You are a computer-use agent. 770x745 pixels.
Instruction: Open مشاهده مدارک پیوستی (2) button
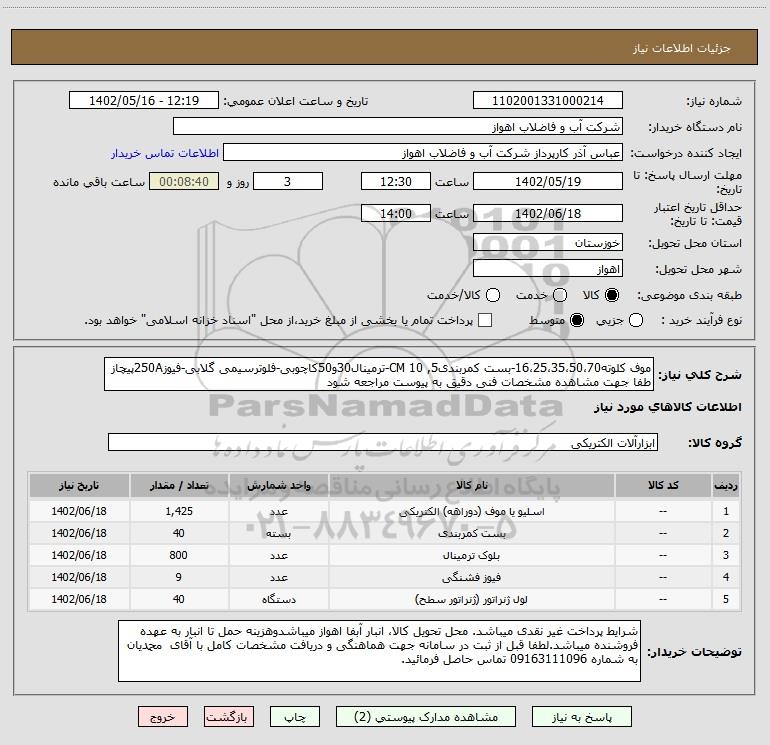426,717
